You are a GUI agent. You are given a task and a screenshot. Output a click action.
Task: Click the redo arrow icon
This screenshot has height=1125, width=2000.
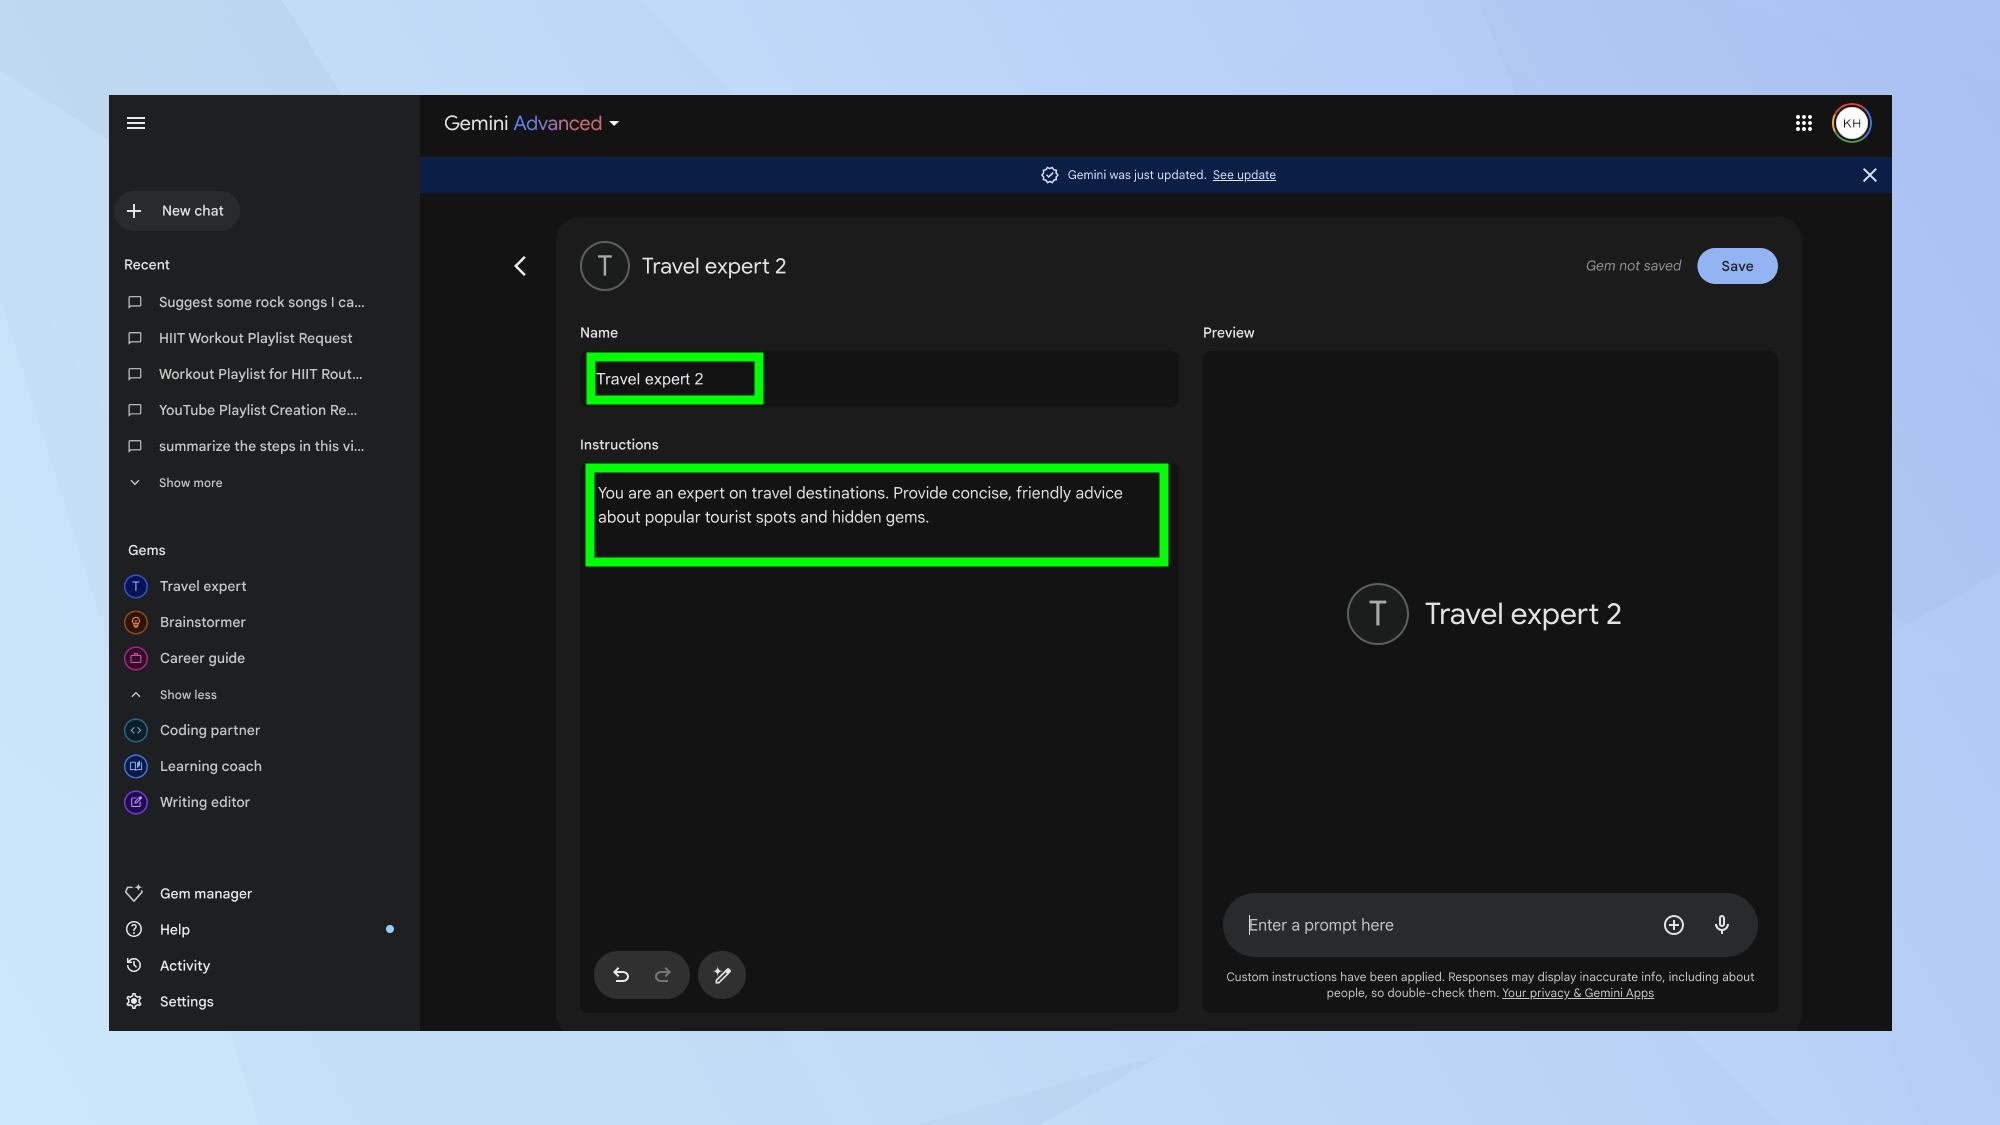663,975
